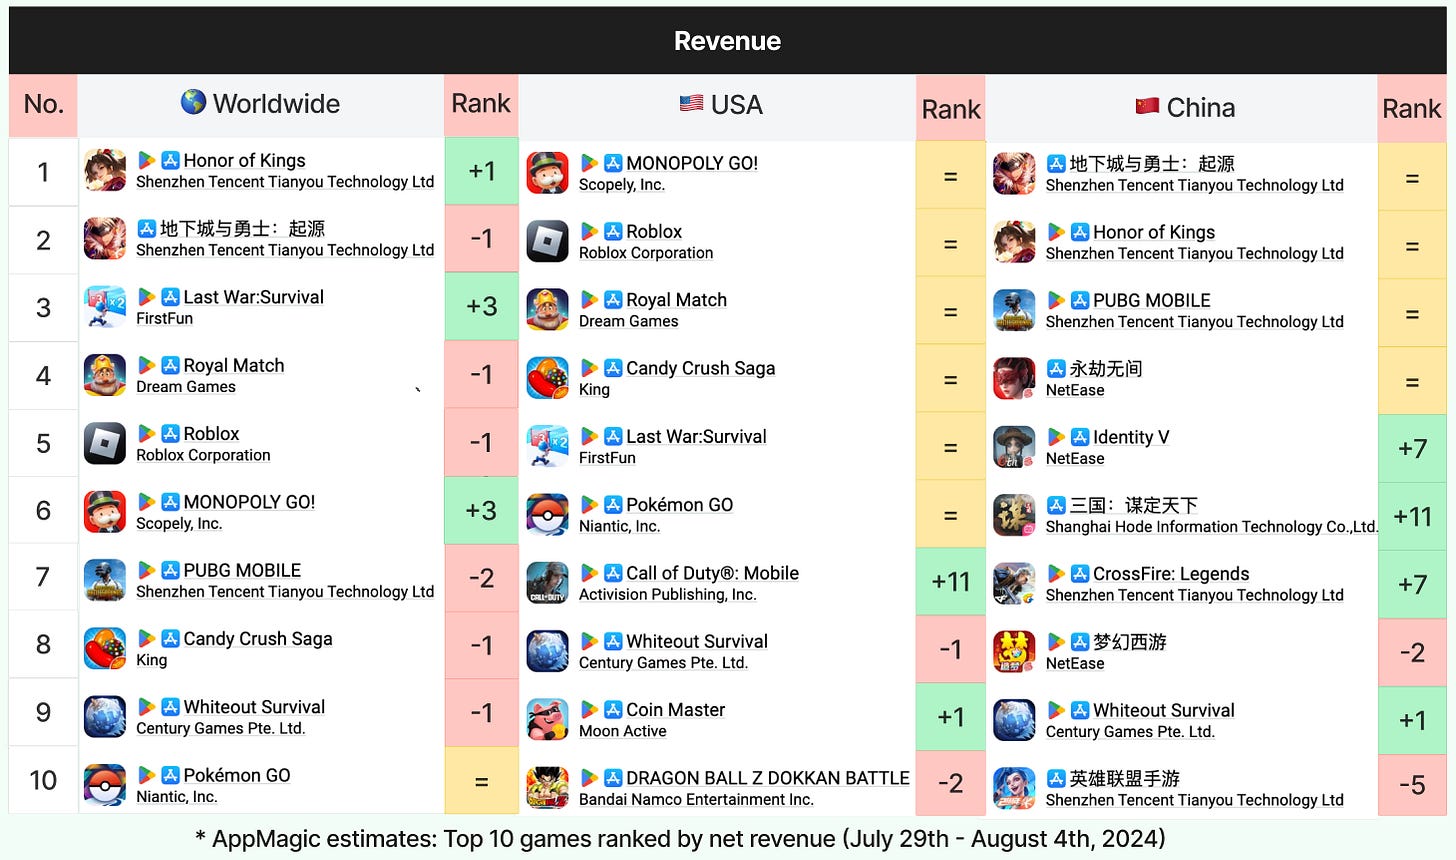
Task: Click Identity V game icon
Action: coord(1014,447)
